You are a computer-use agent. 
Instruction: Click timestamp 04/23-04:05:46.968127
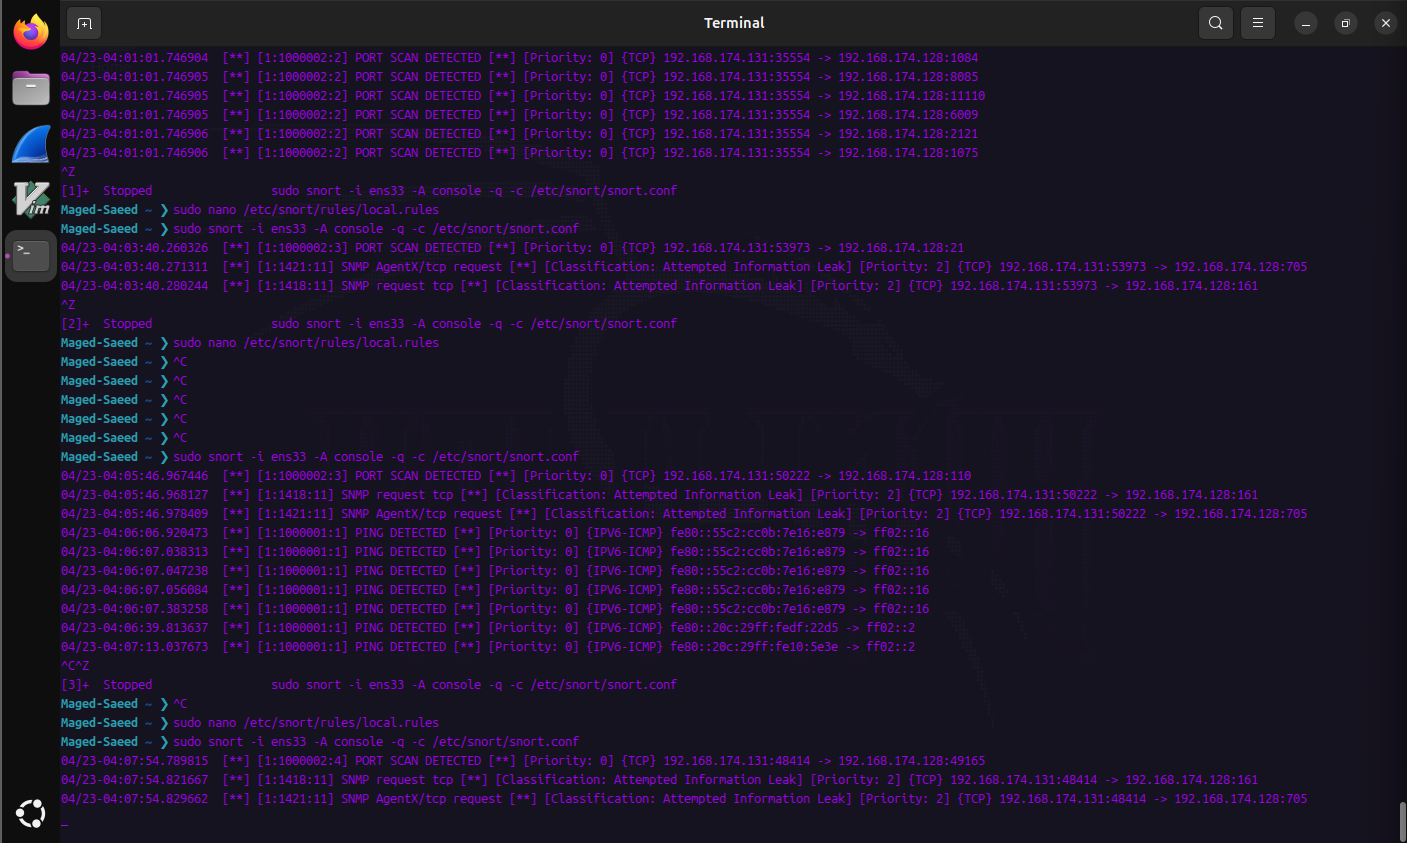click(x=135, y=495)
